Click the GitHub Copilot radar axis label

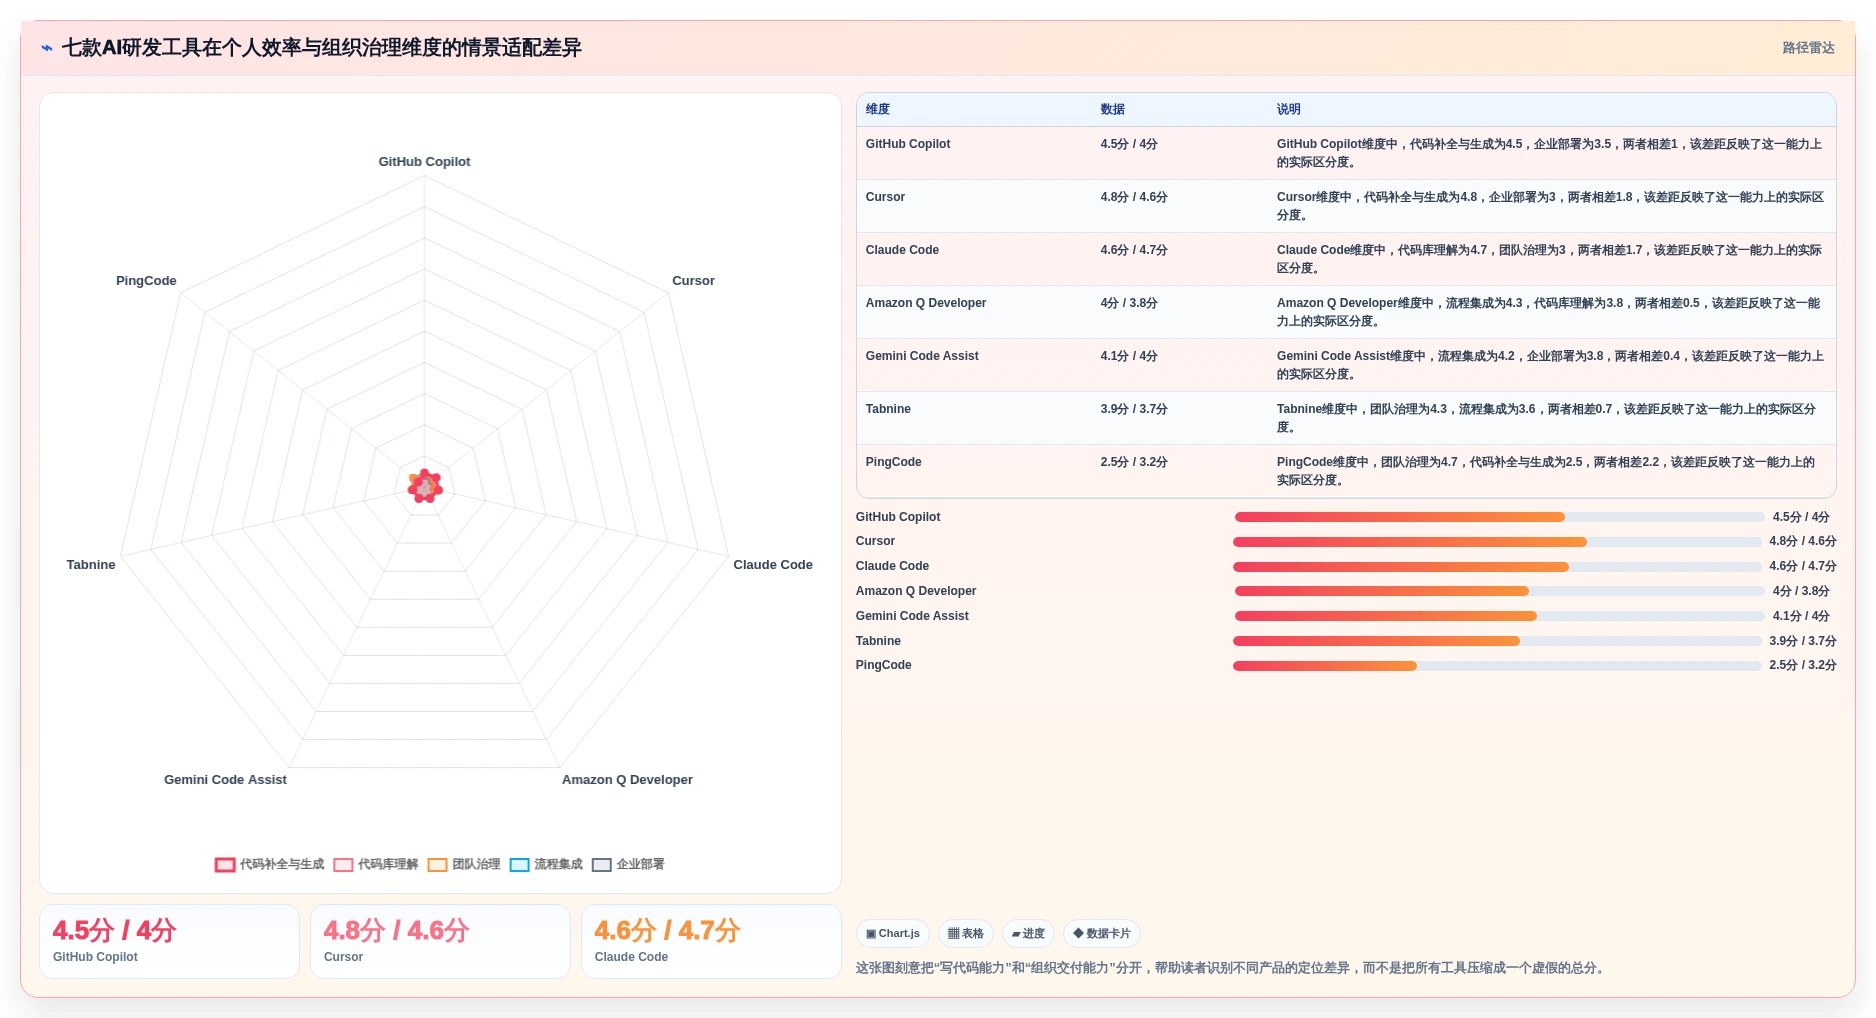pos(424,162)
